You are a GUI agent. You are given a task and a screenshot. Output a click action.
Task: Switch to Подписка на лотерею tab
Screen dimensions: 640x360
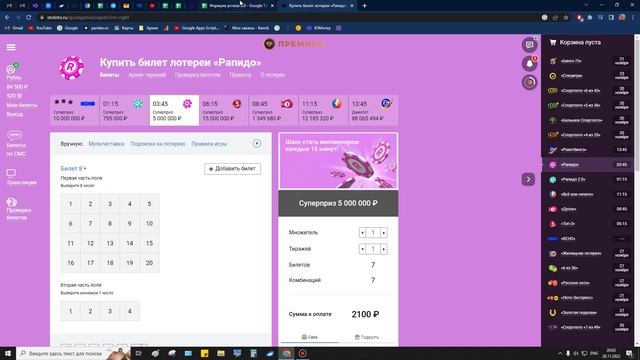click(158, 144)
